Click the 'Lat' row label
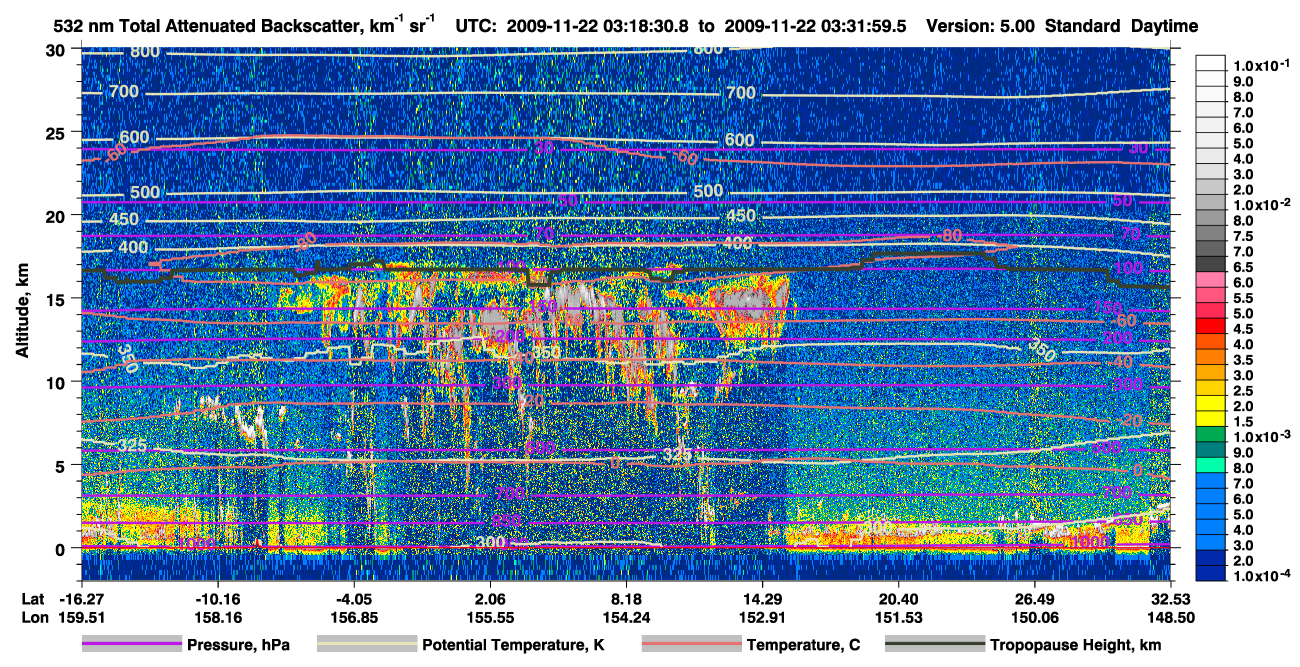This screenshot has width=1300, height=667. pos(33,598)
